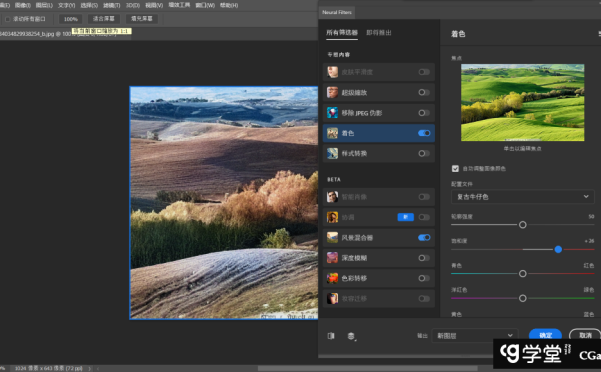Click the 智能肖像 filter thumbnail icon
This screenshot has height=372, width=601.
332,197
